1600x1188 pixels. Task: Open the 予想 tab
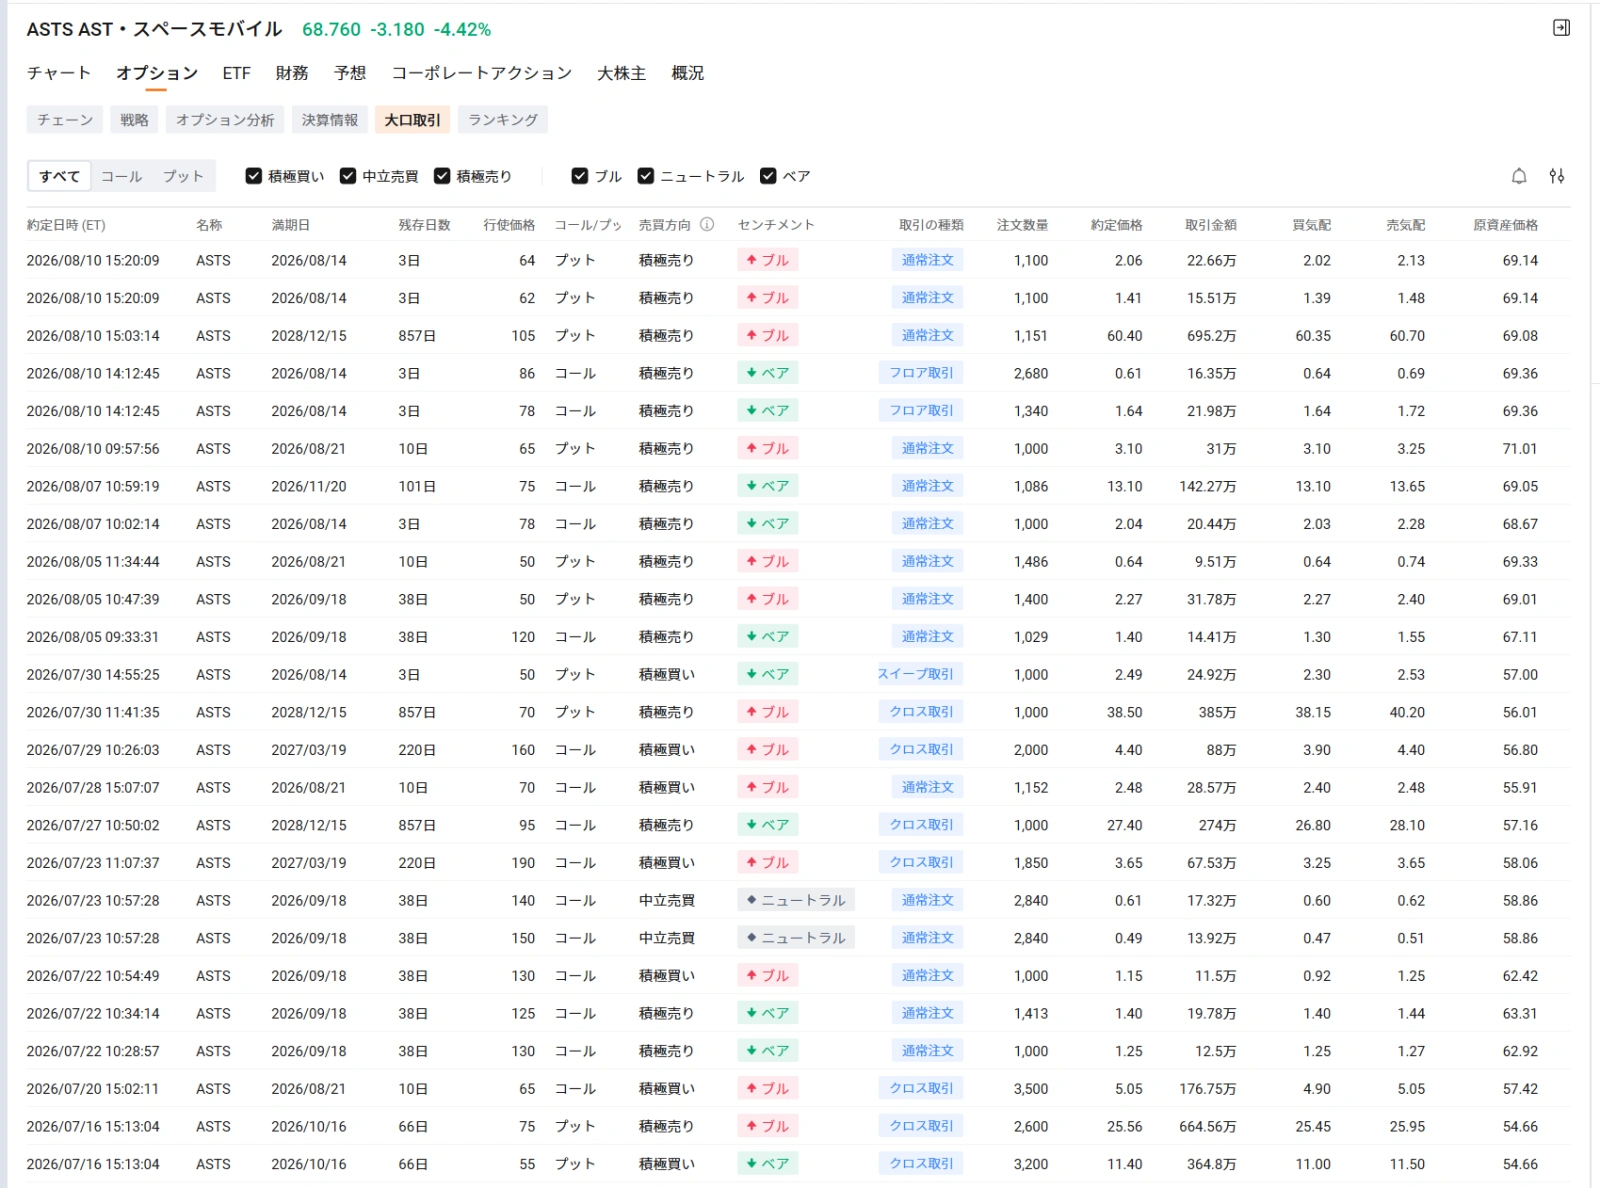[350, 73]
